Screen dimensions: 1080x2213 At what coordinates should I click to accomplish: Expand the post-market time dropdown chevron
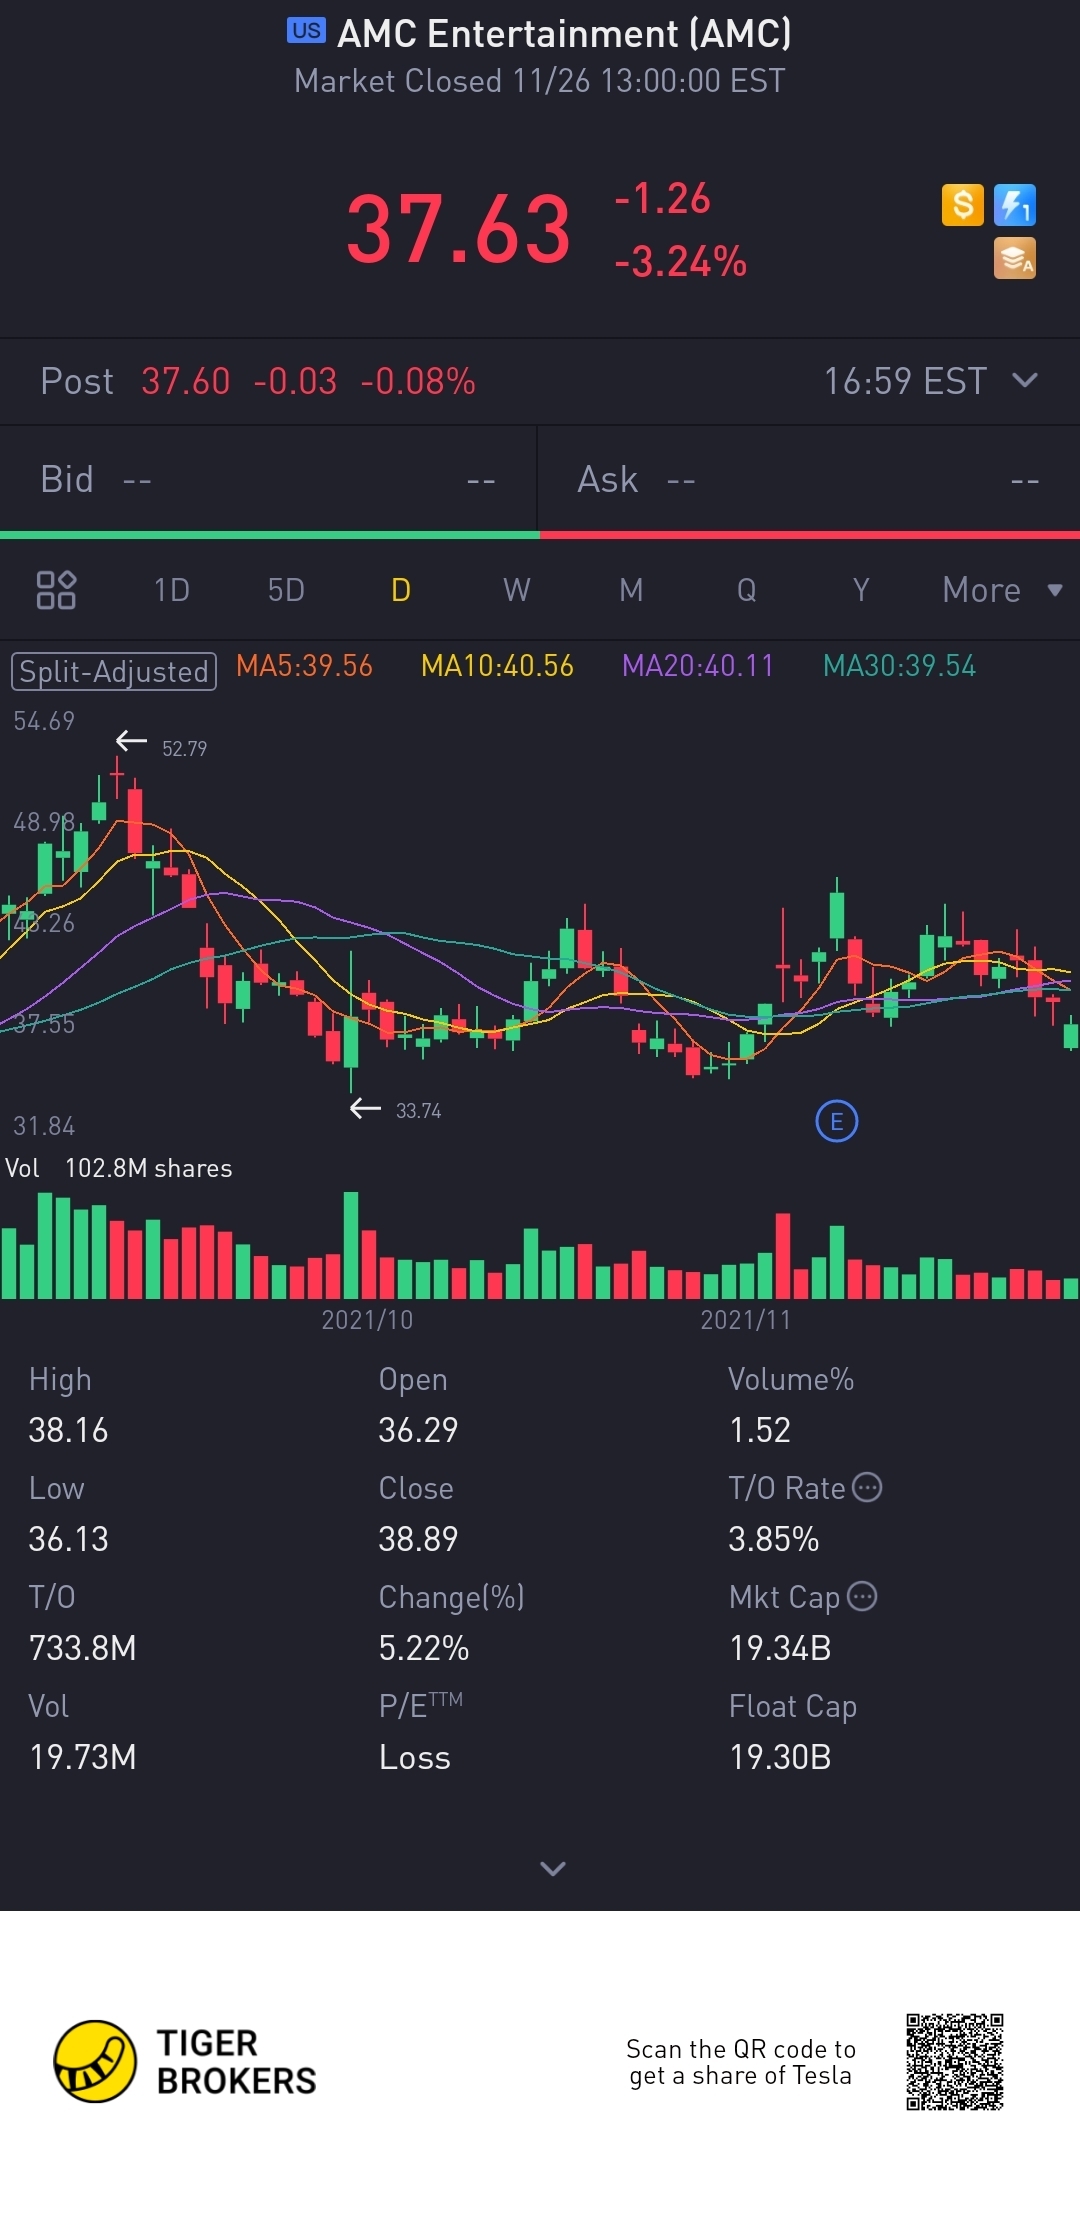[1025, 380]
